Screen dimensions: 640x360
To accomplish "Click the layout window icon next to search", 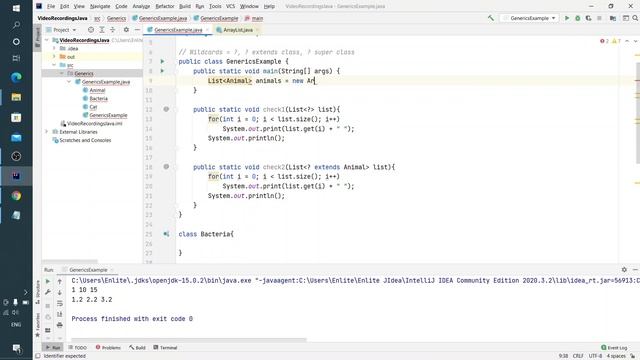I will pyautogui.click(x=626, y=18).
